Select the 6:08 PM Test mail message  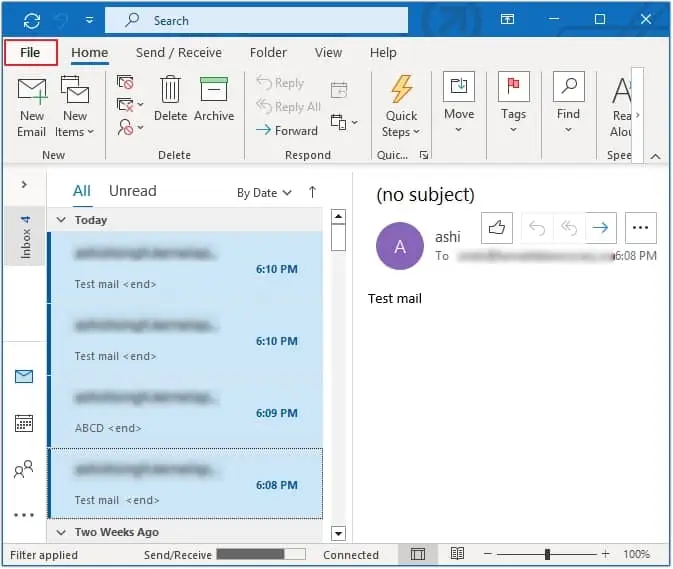(186, 484)
